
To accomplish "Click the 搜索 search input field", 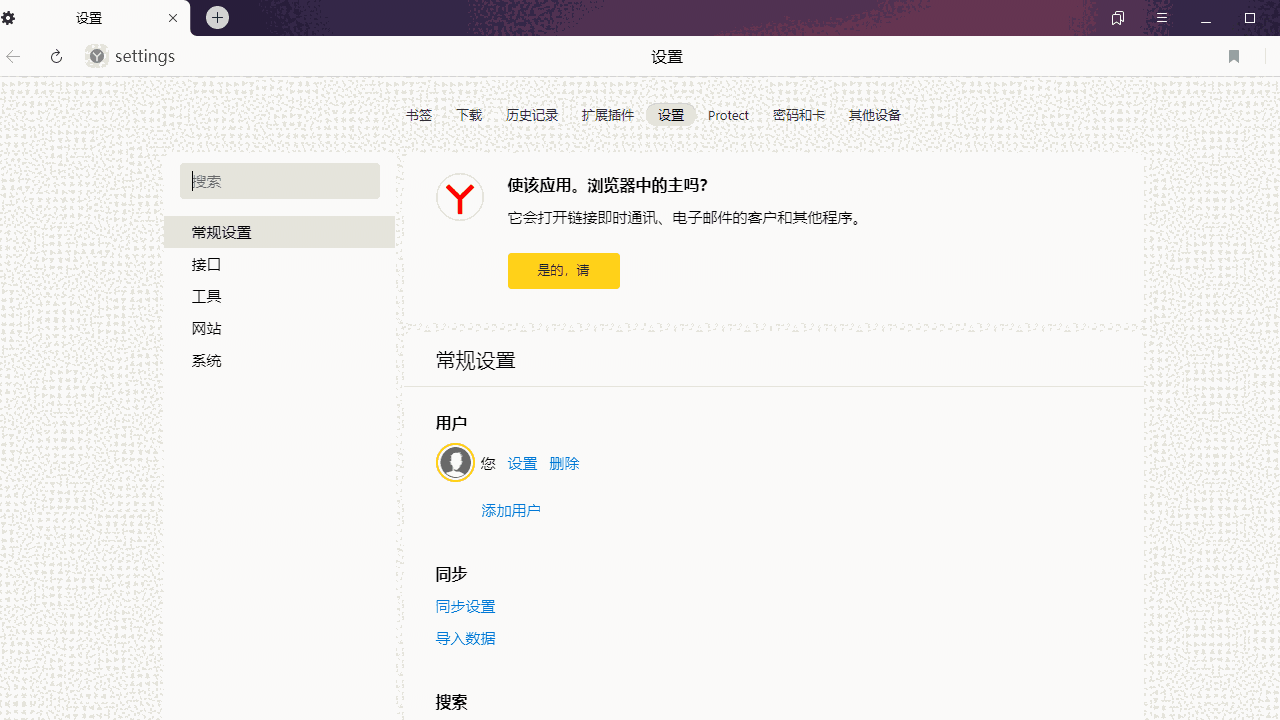I will coord(280,181).
